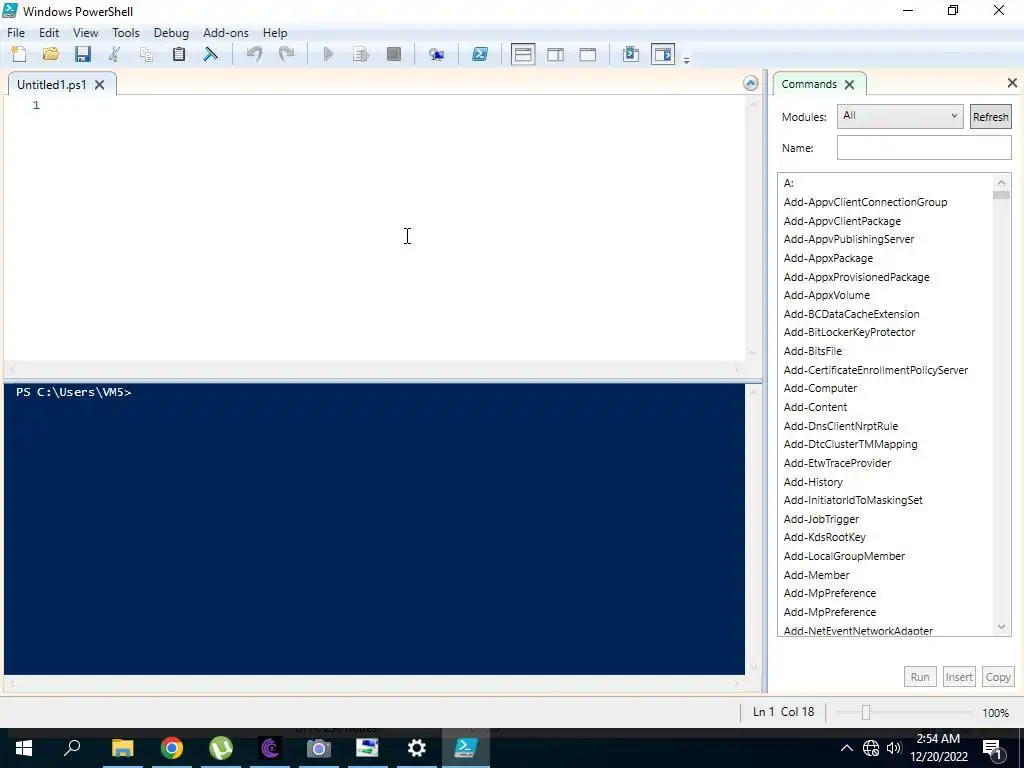Click the Run button in Commands pane
The width and height of the screenshot is (1024, 768).
920,677
